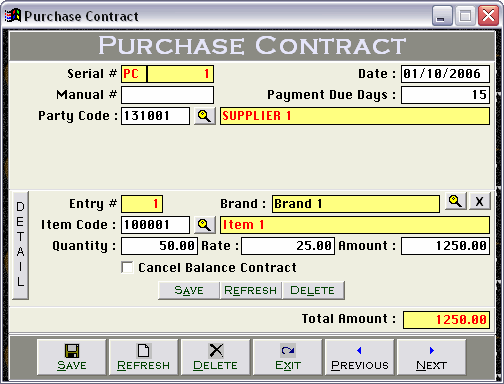504x384 pixels.
Task: Focus the Manual # input field
Action: click(x=167, y=95)
